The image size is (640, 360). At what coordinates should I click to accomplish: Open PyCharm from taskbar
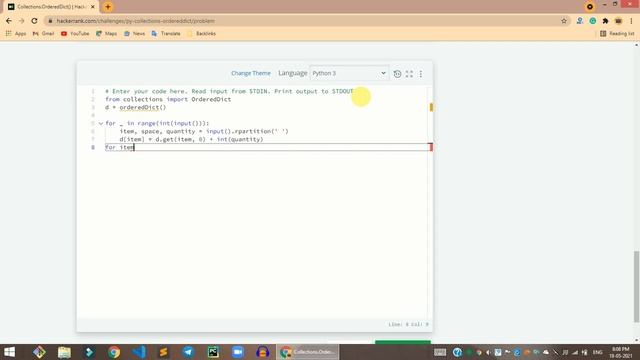213,352
